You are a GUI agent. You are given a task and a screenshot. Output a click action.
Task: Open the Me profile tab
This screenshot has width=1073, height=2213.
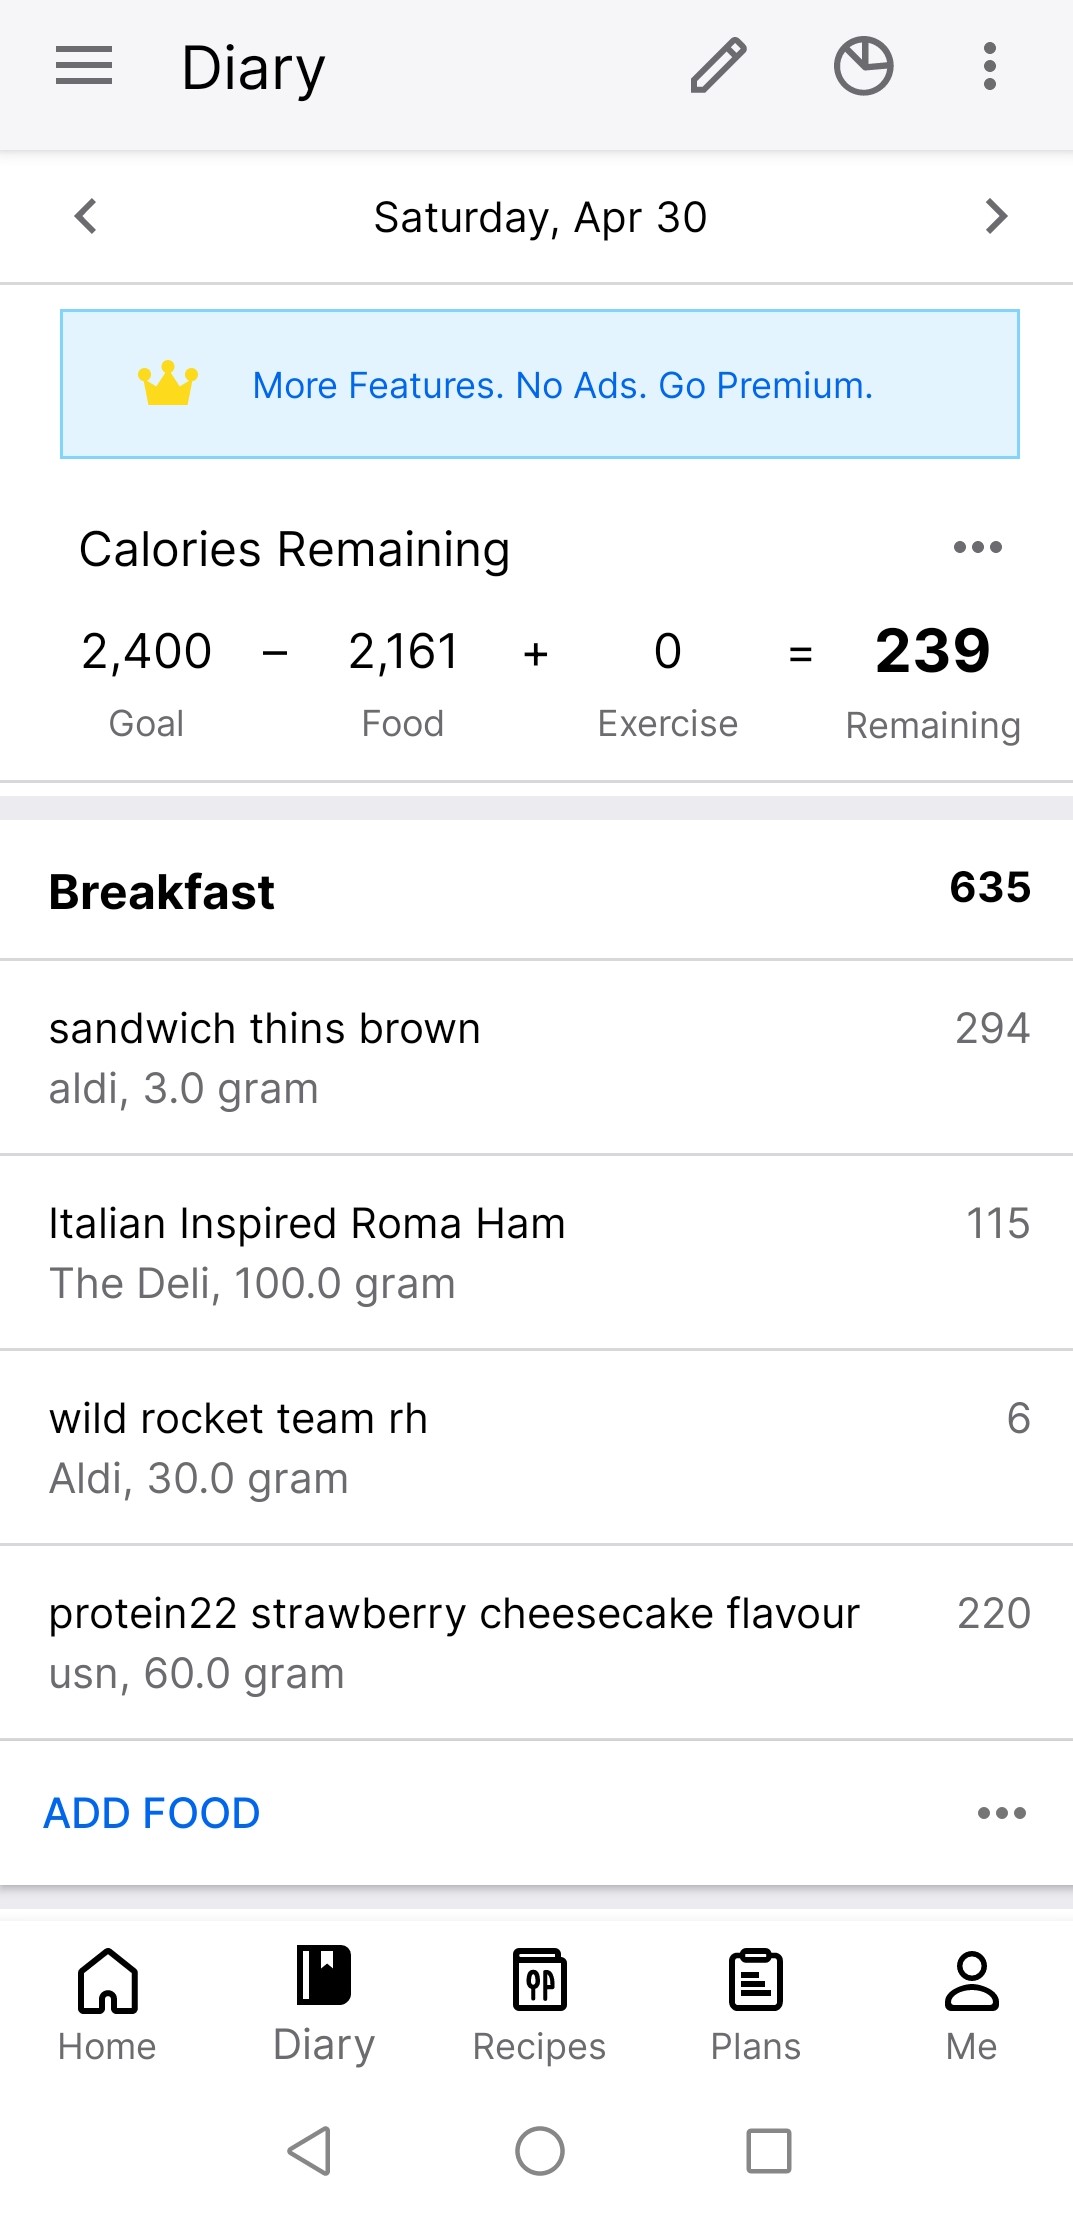(971, 2003)
